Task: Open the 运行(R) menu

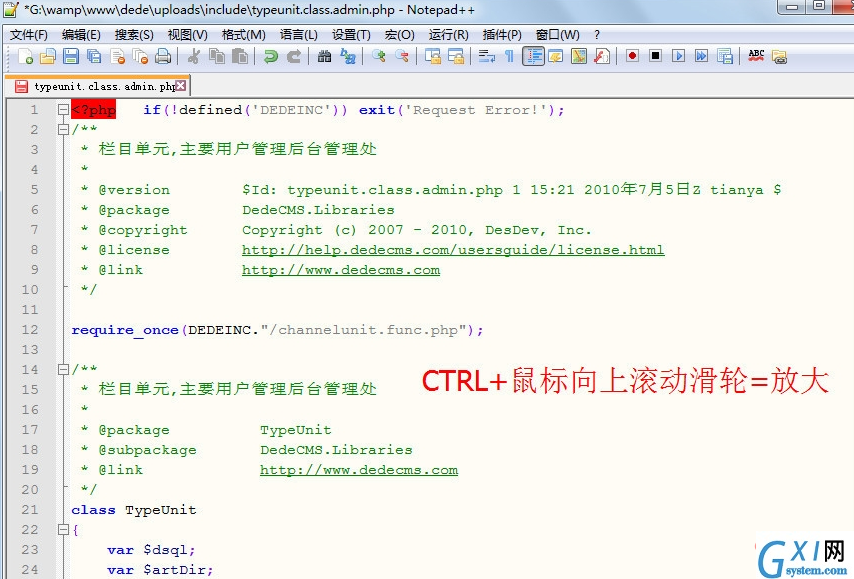Action: point(448,35)
